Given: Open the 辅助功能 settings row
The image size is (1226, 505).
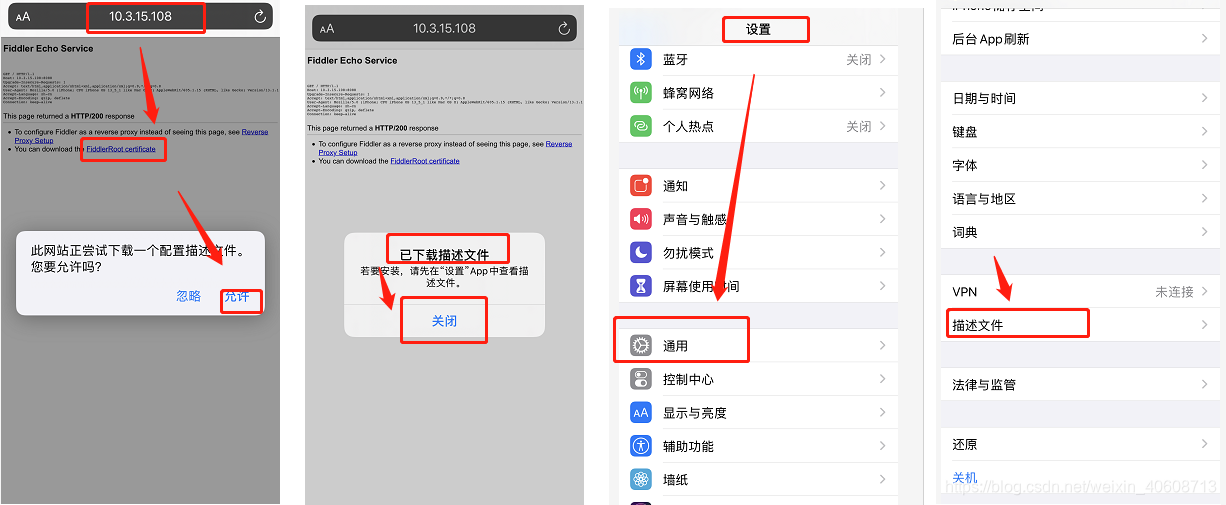Looking at the screenshot, I should [x=757, y=446].
